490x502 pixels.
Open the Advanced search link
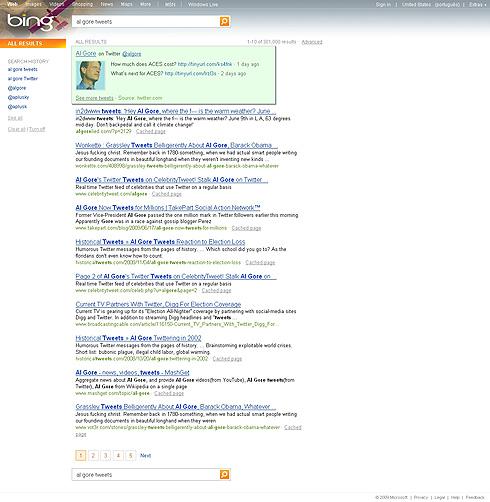(x=312, y=42)
